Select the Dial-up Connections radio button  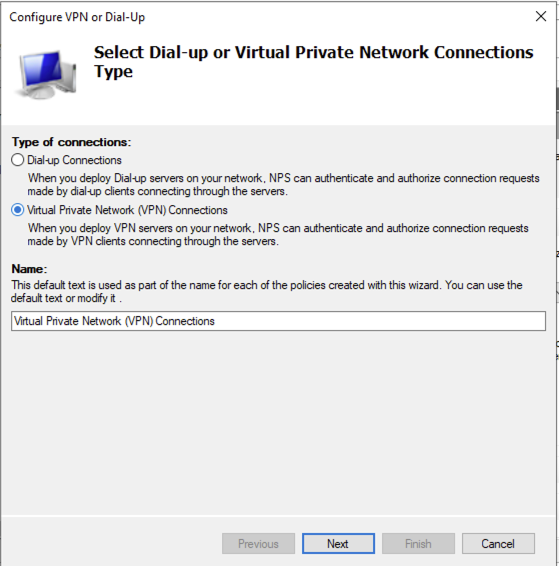tap(17, 160)
